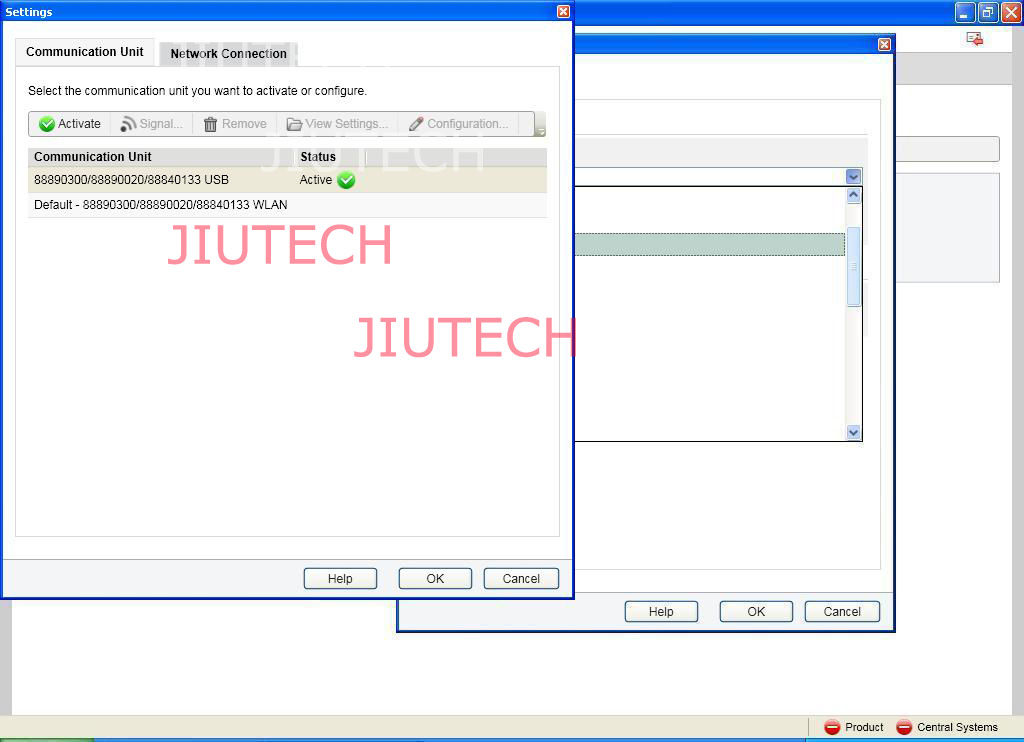Open the dropdown arrow in background dialog
This screenshot has width=1024, height=742.
click(x=853, y=176)
